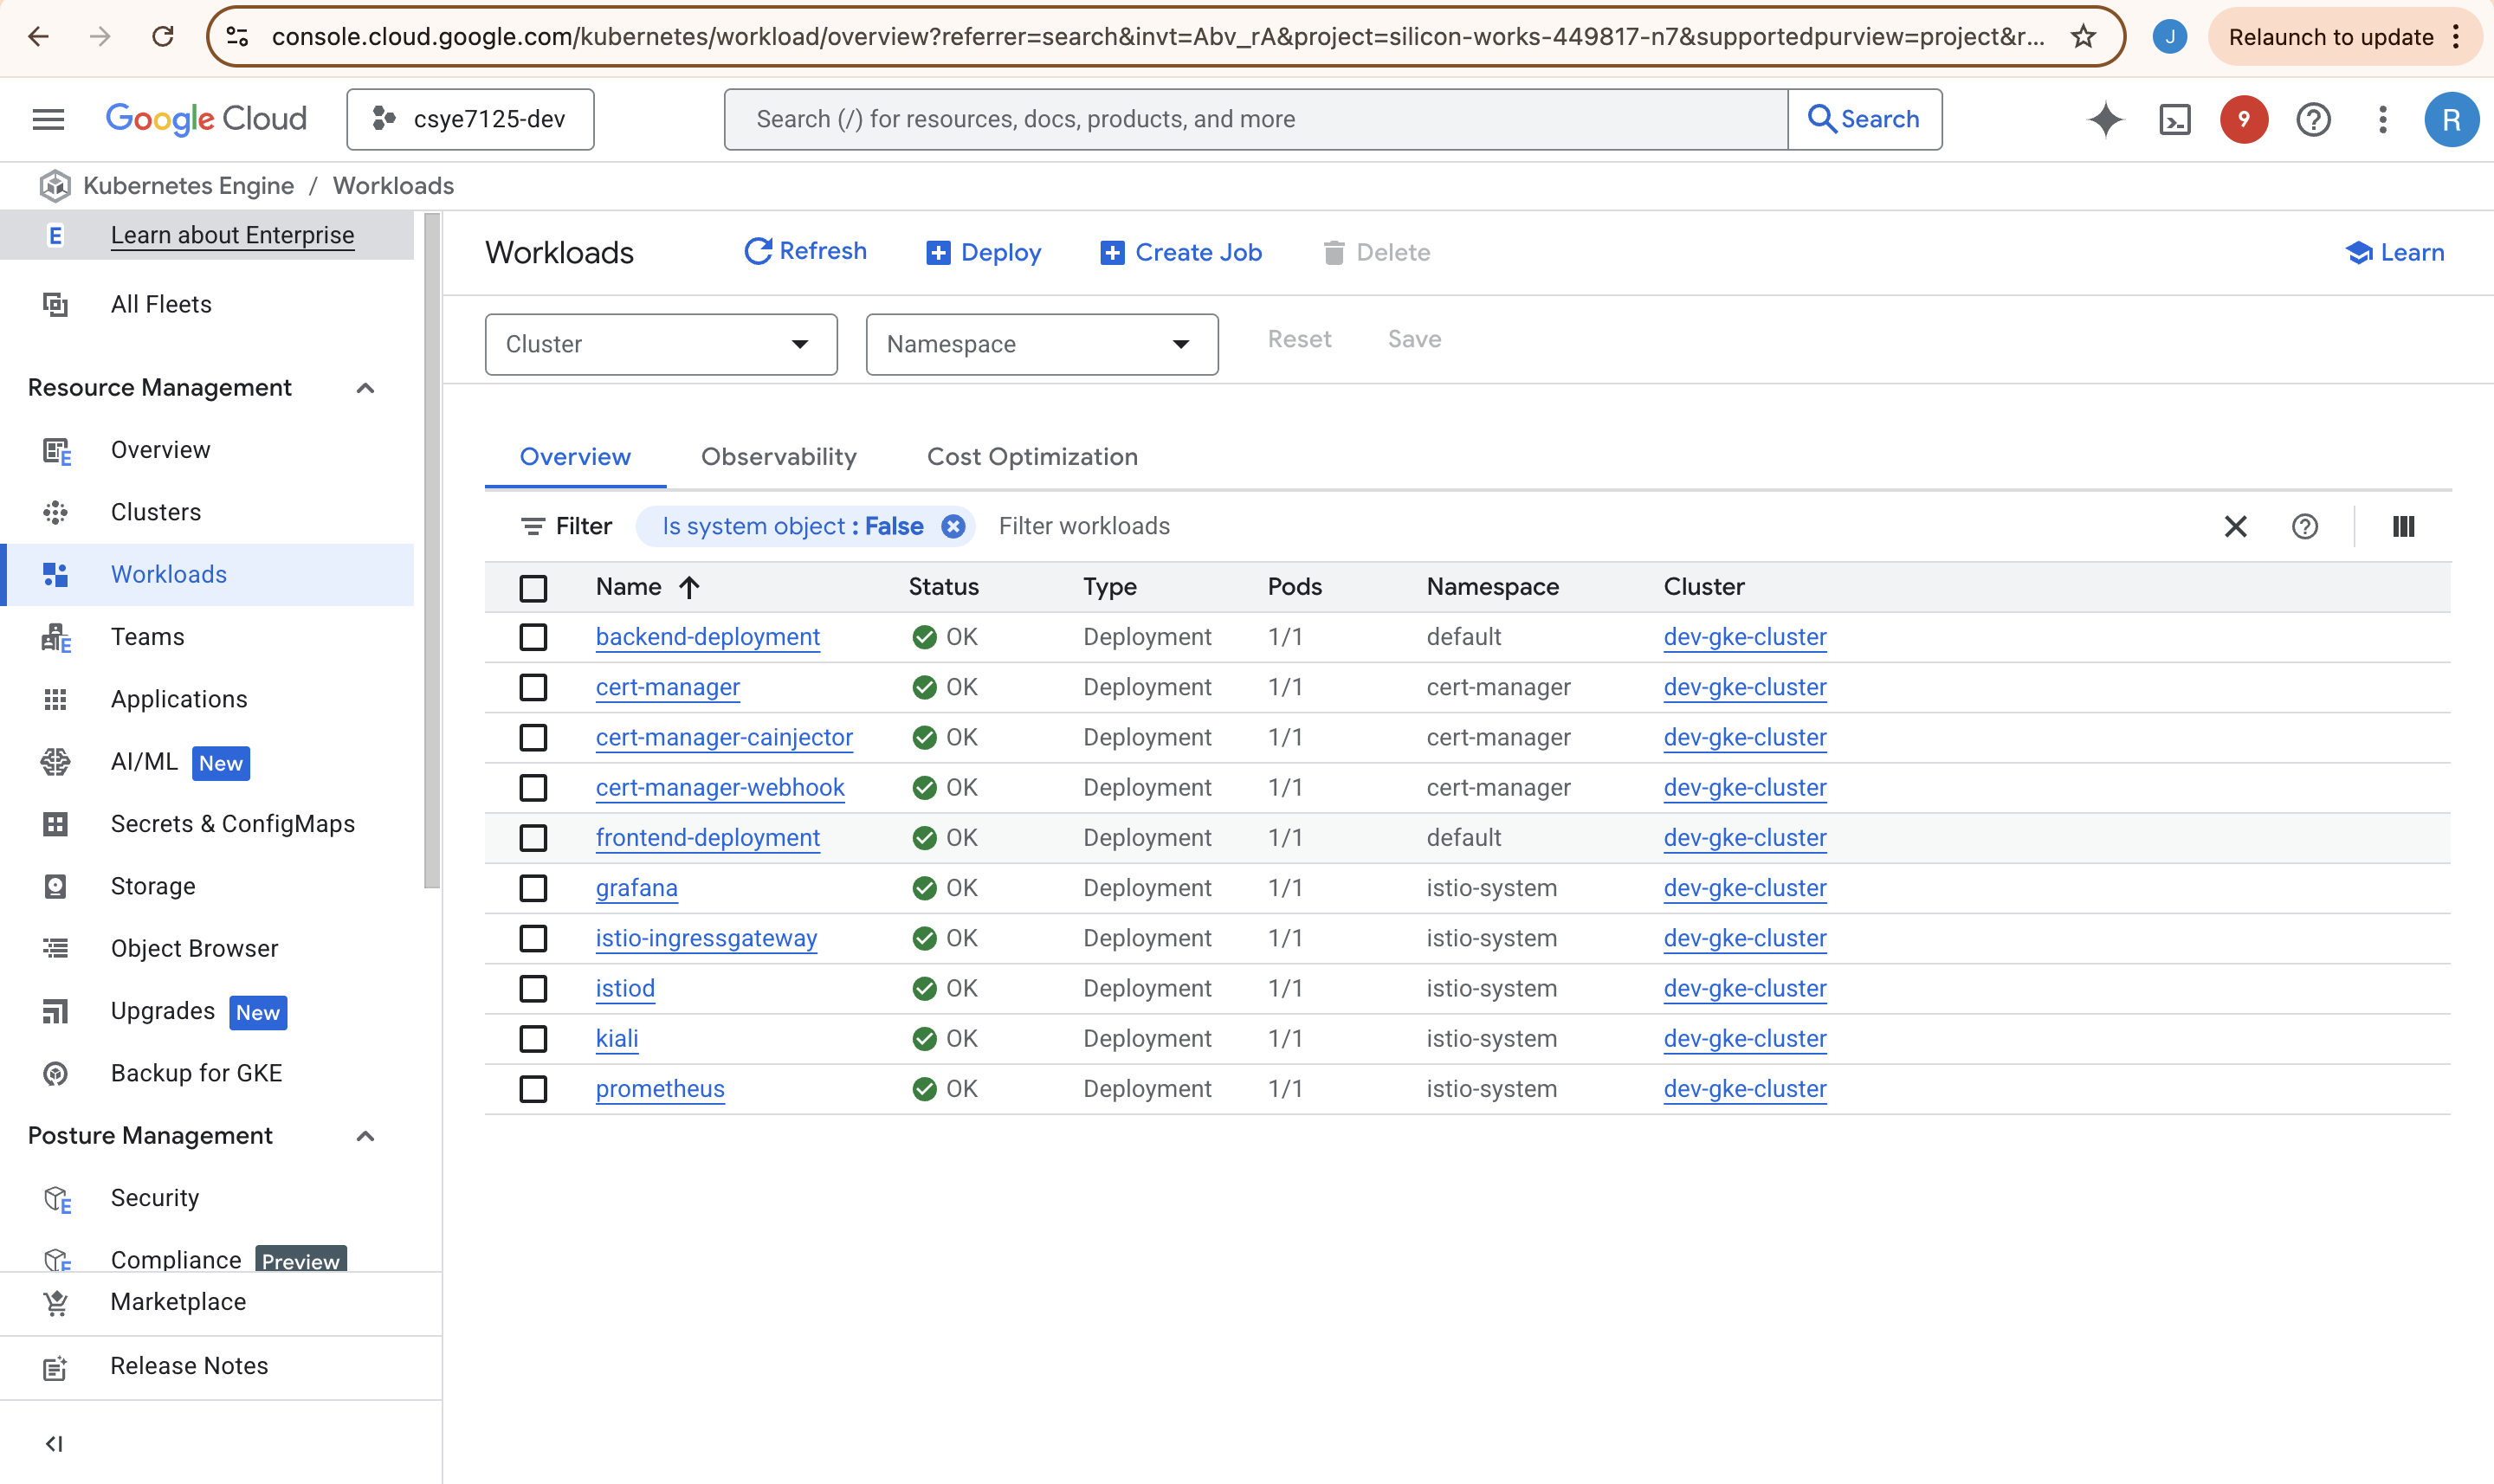Click the Refresh button

[x=805, y=251]
